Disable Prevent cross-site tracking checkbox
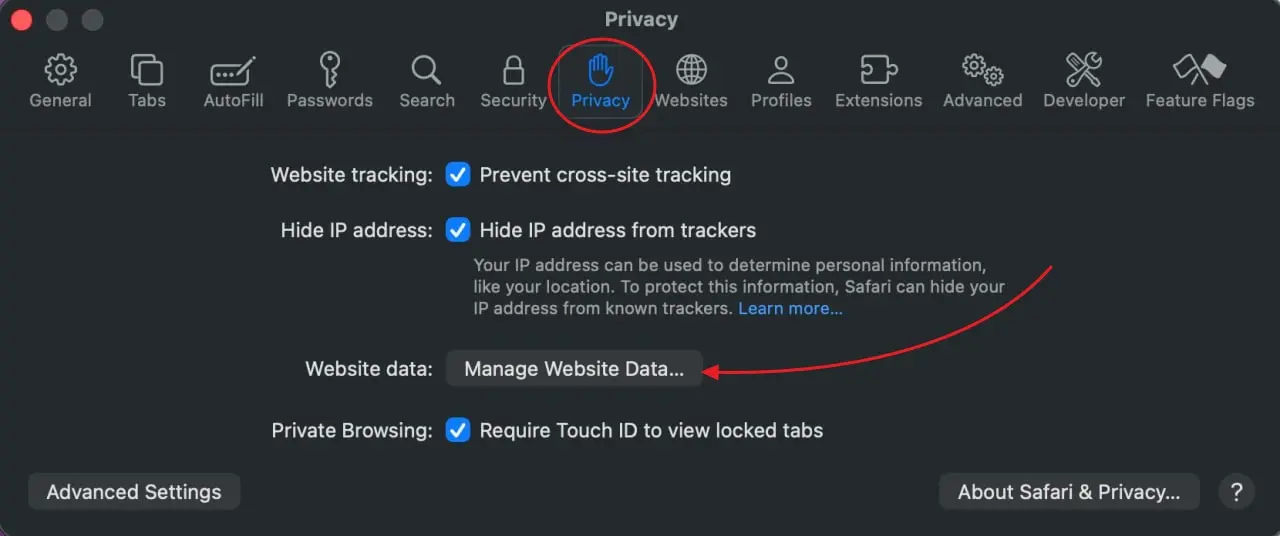 point(458,175)
